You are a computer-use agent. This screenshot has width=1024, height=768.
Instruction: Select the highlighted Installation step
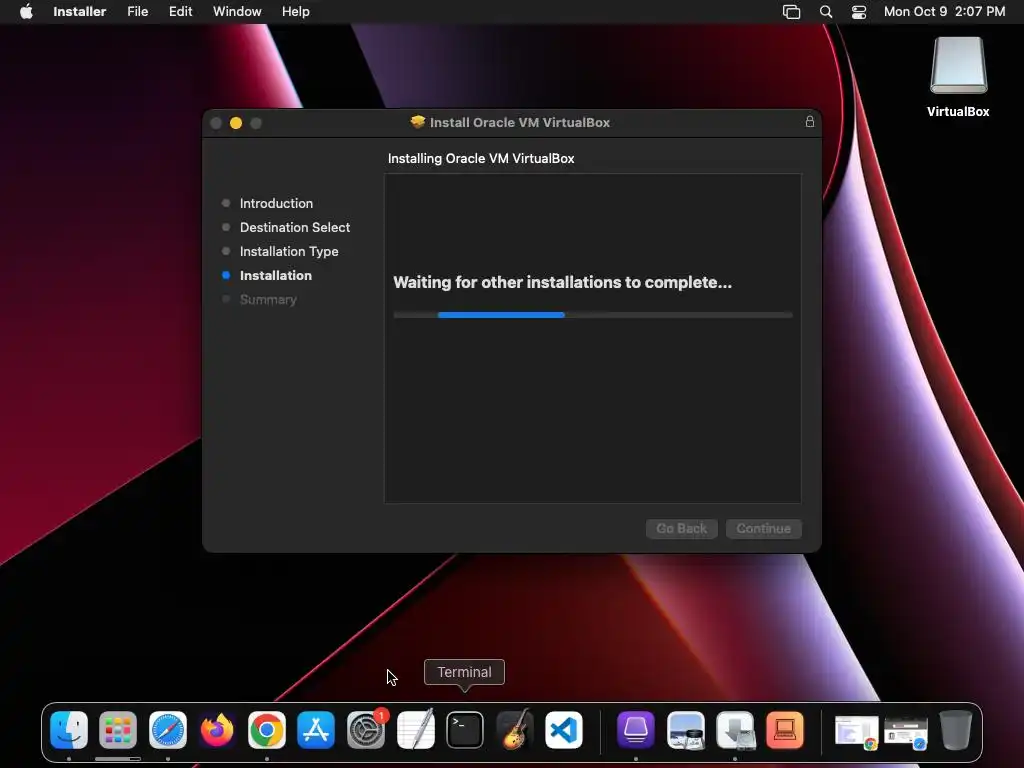(x=276, y=276)
